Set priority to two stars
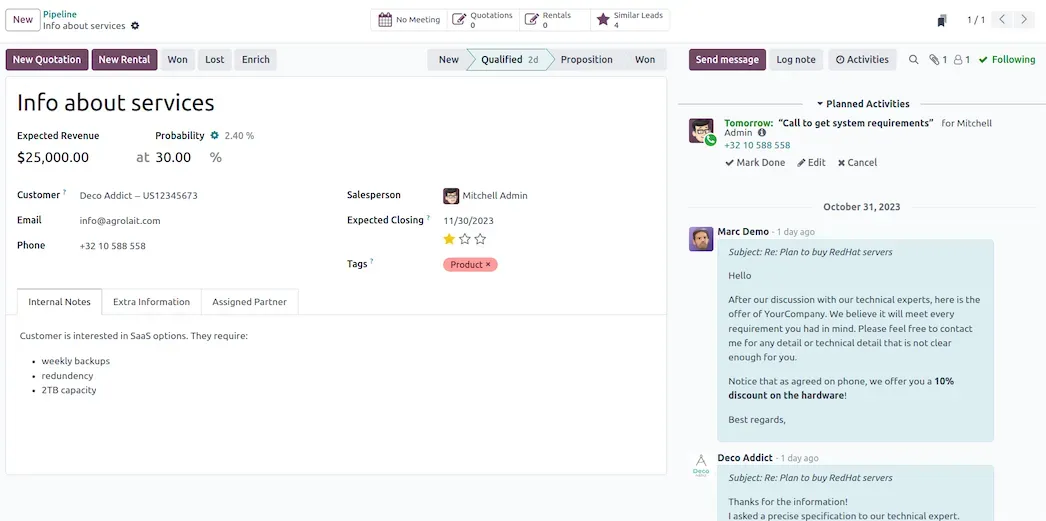 coord(465,239)
